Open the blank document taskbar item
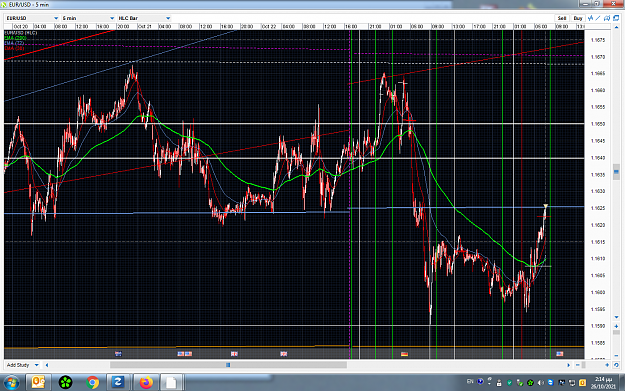This screenshot has width=625, height=391. click(x=171, y=383)
